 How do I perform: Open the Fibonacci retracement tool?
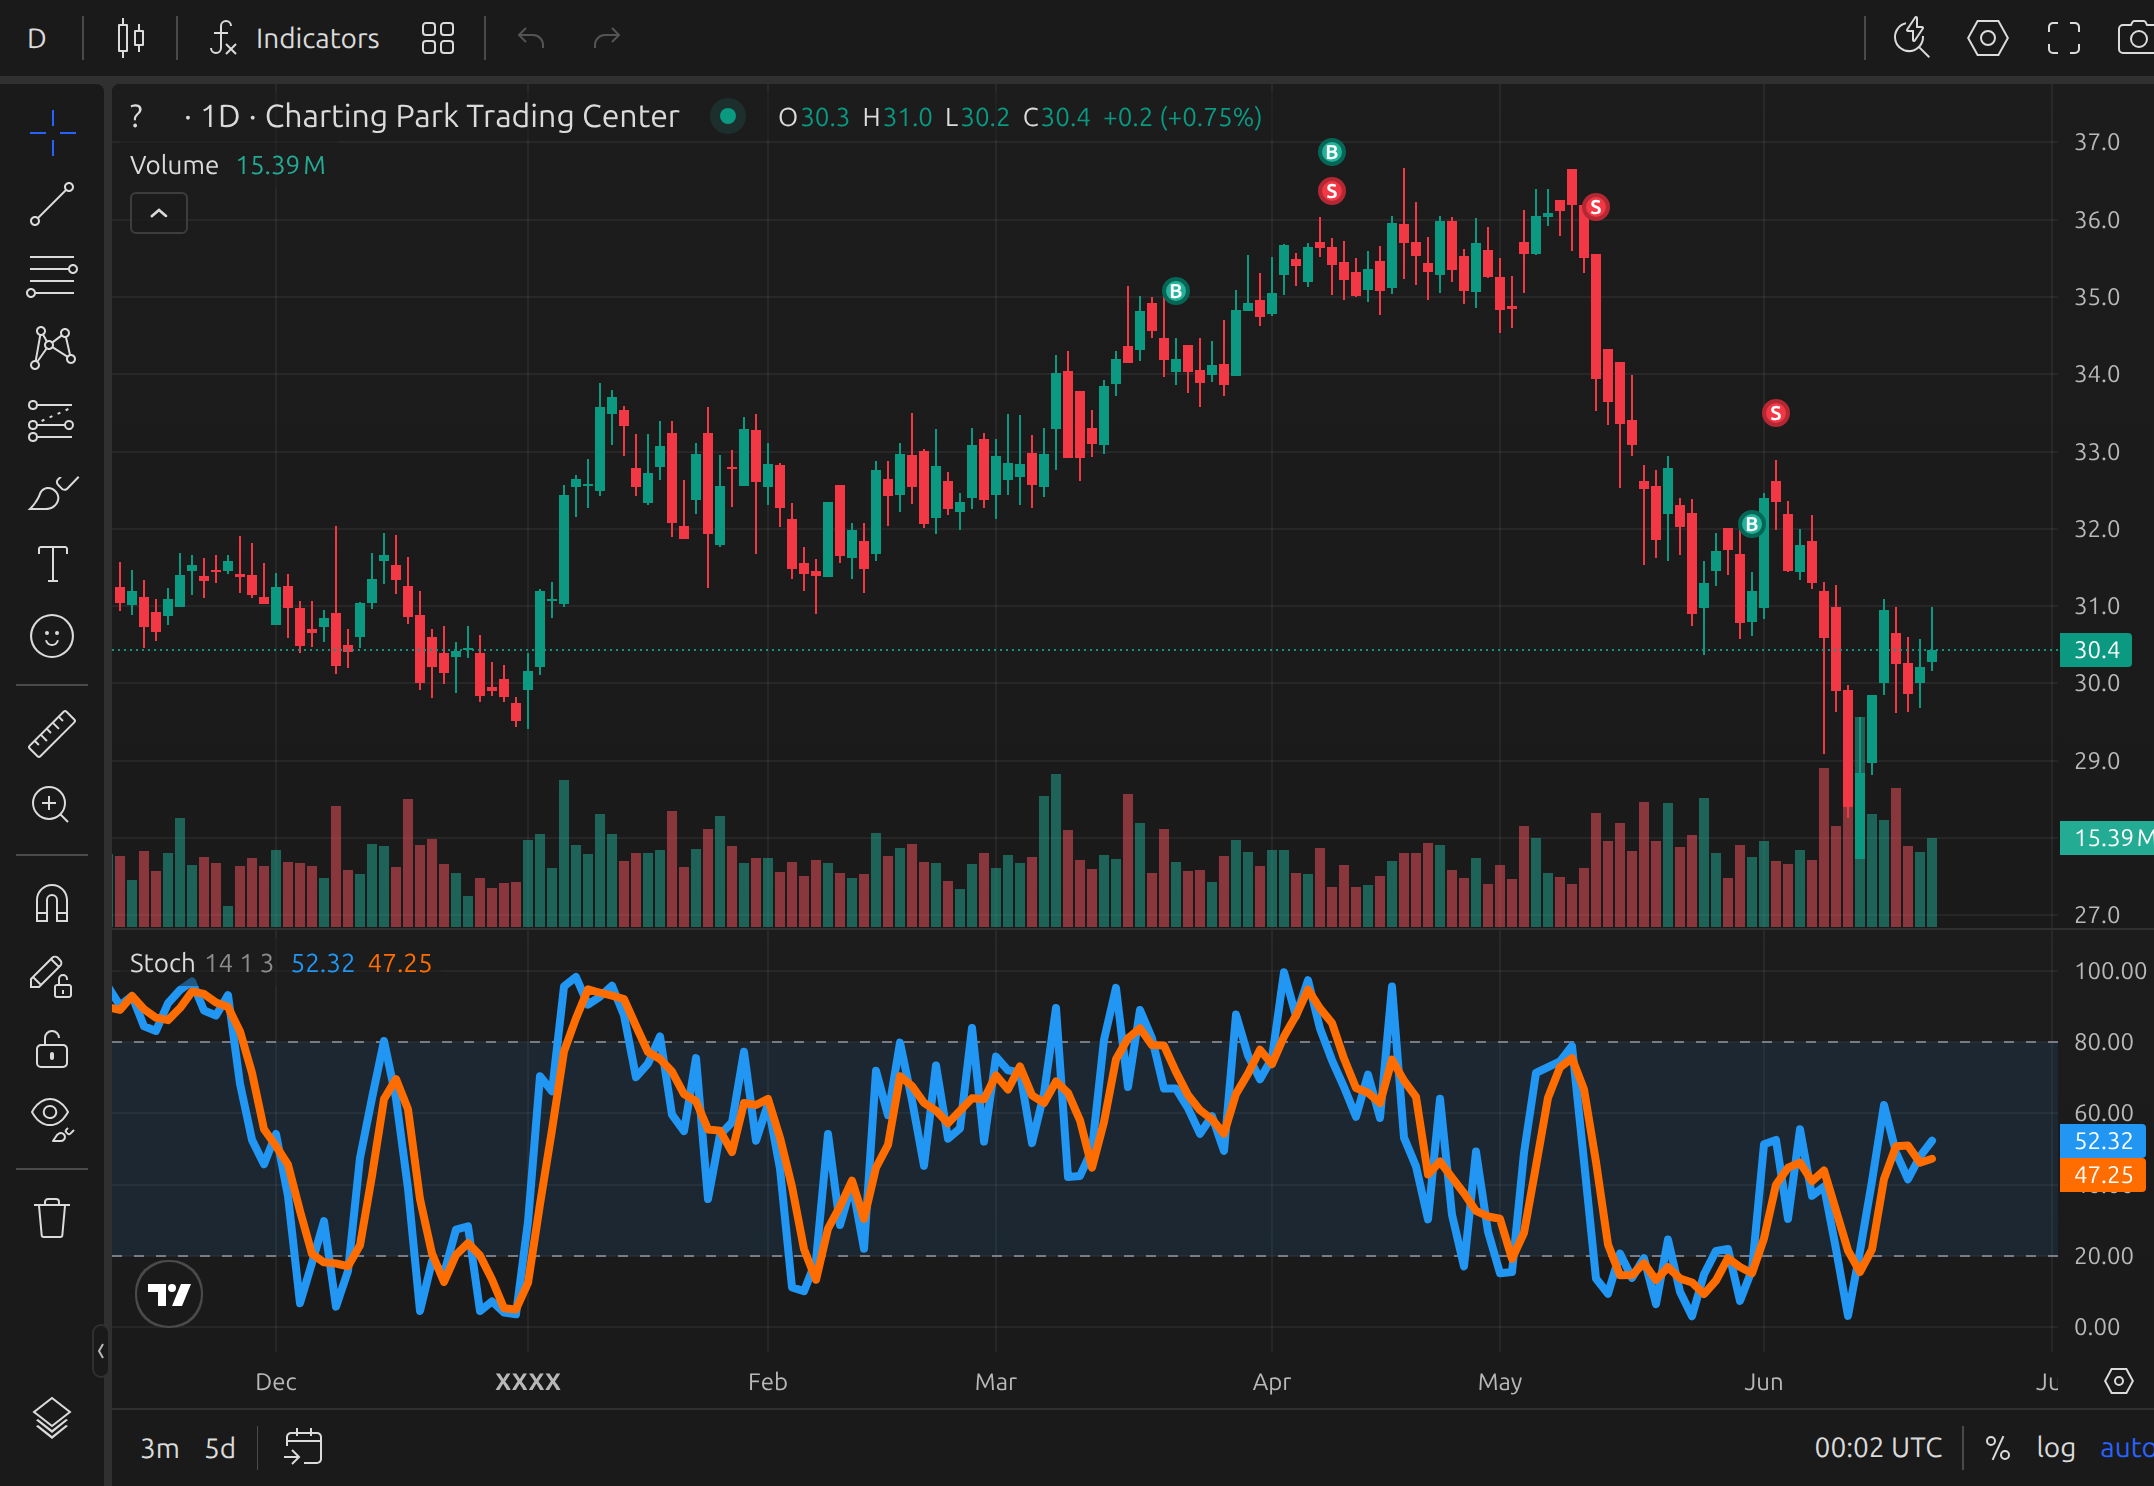click(52, 276)
